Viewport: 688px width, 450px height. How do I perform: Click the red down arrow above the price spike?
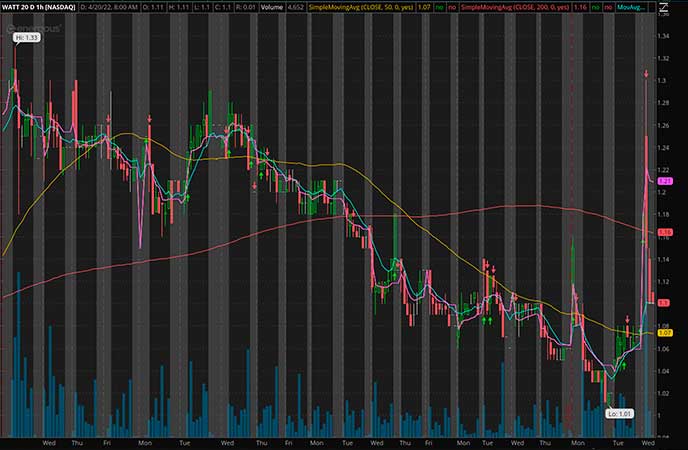coord(646,76)
